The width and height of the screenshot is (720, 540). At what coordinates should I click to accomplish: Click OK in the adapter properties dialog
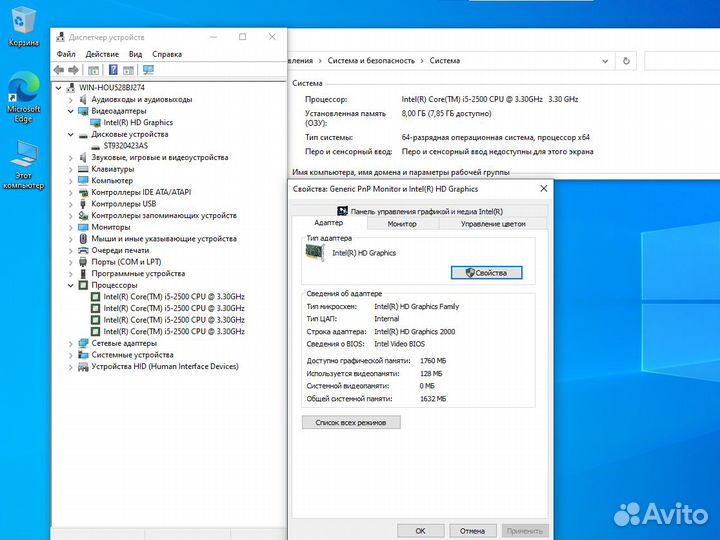point(421,531)
